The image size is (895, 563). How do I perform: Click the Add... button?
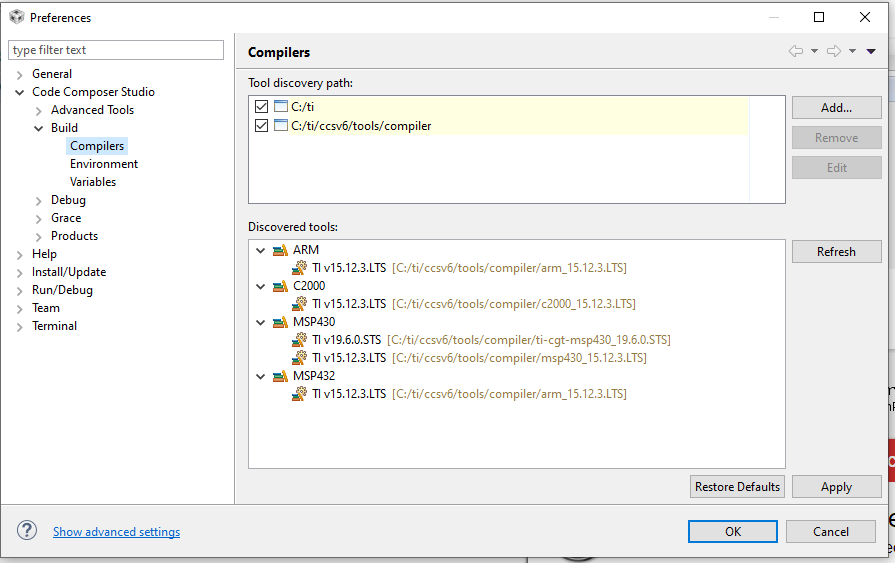click(x=836, y=107)
